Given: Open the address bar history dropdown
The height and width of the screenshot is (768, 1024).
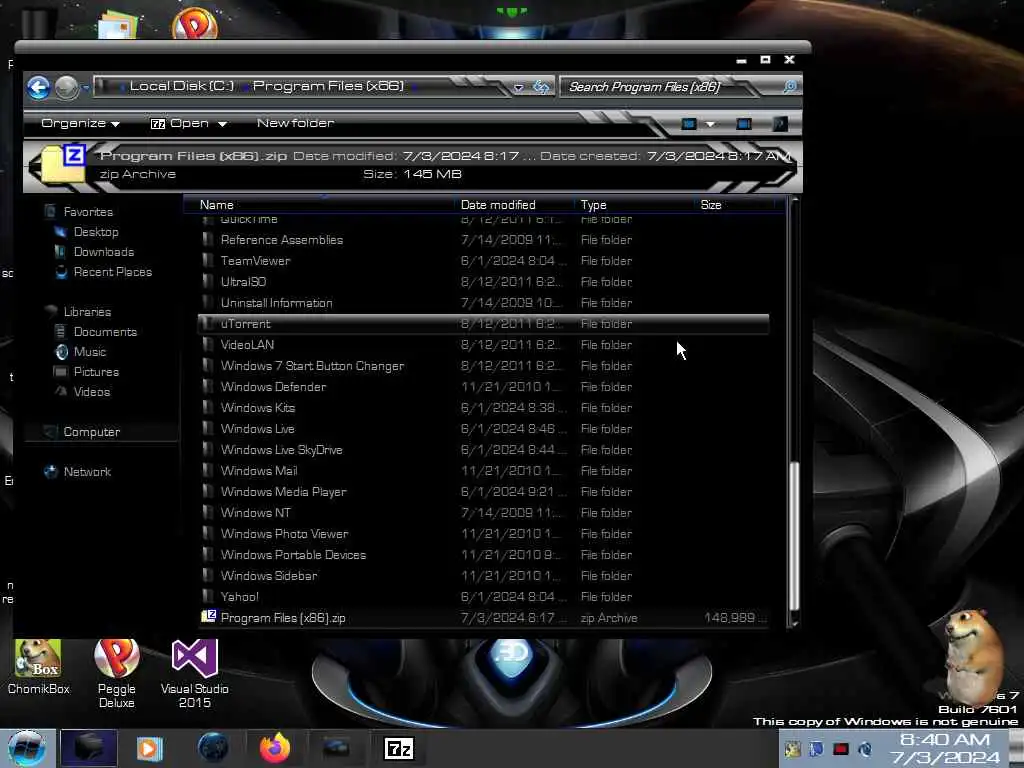Looking at the screenshot, I should click(x=518, y=87).
